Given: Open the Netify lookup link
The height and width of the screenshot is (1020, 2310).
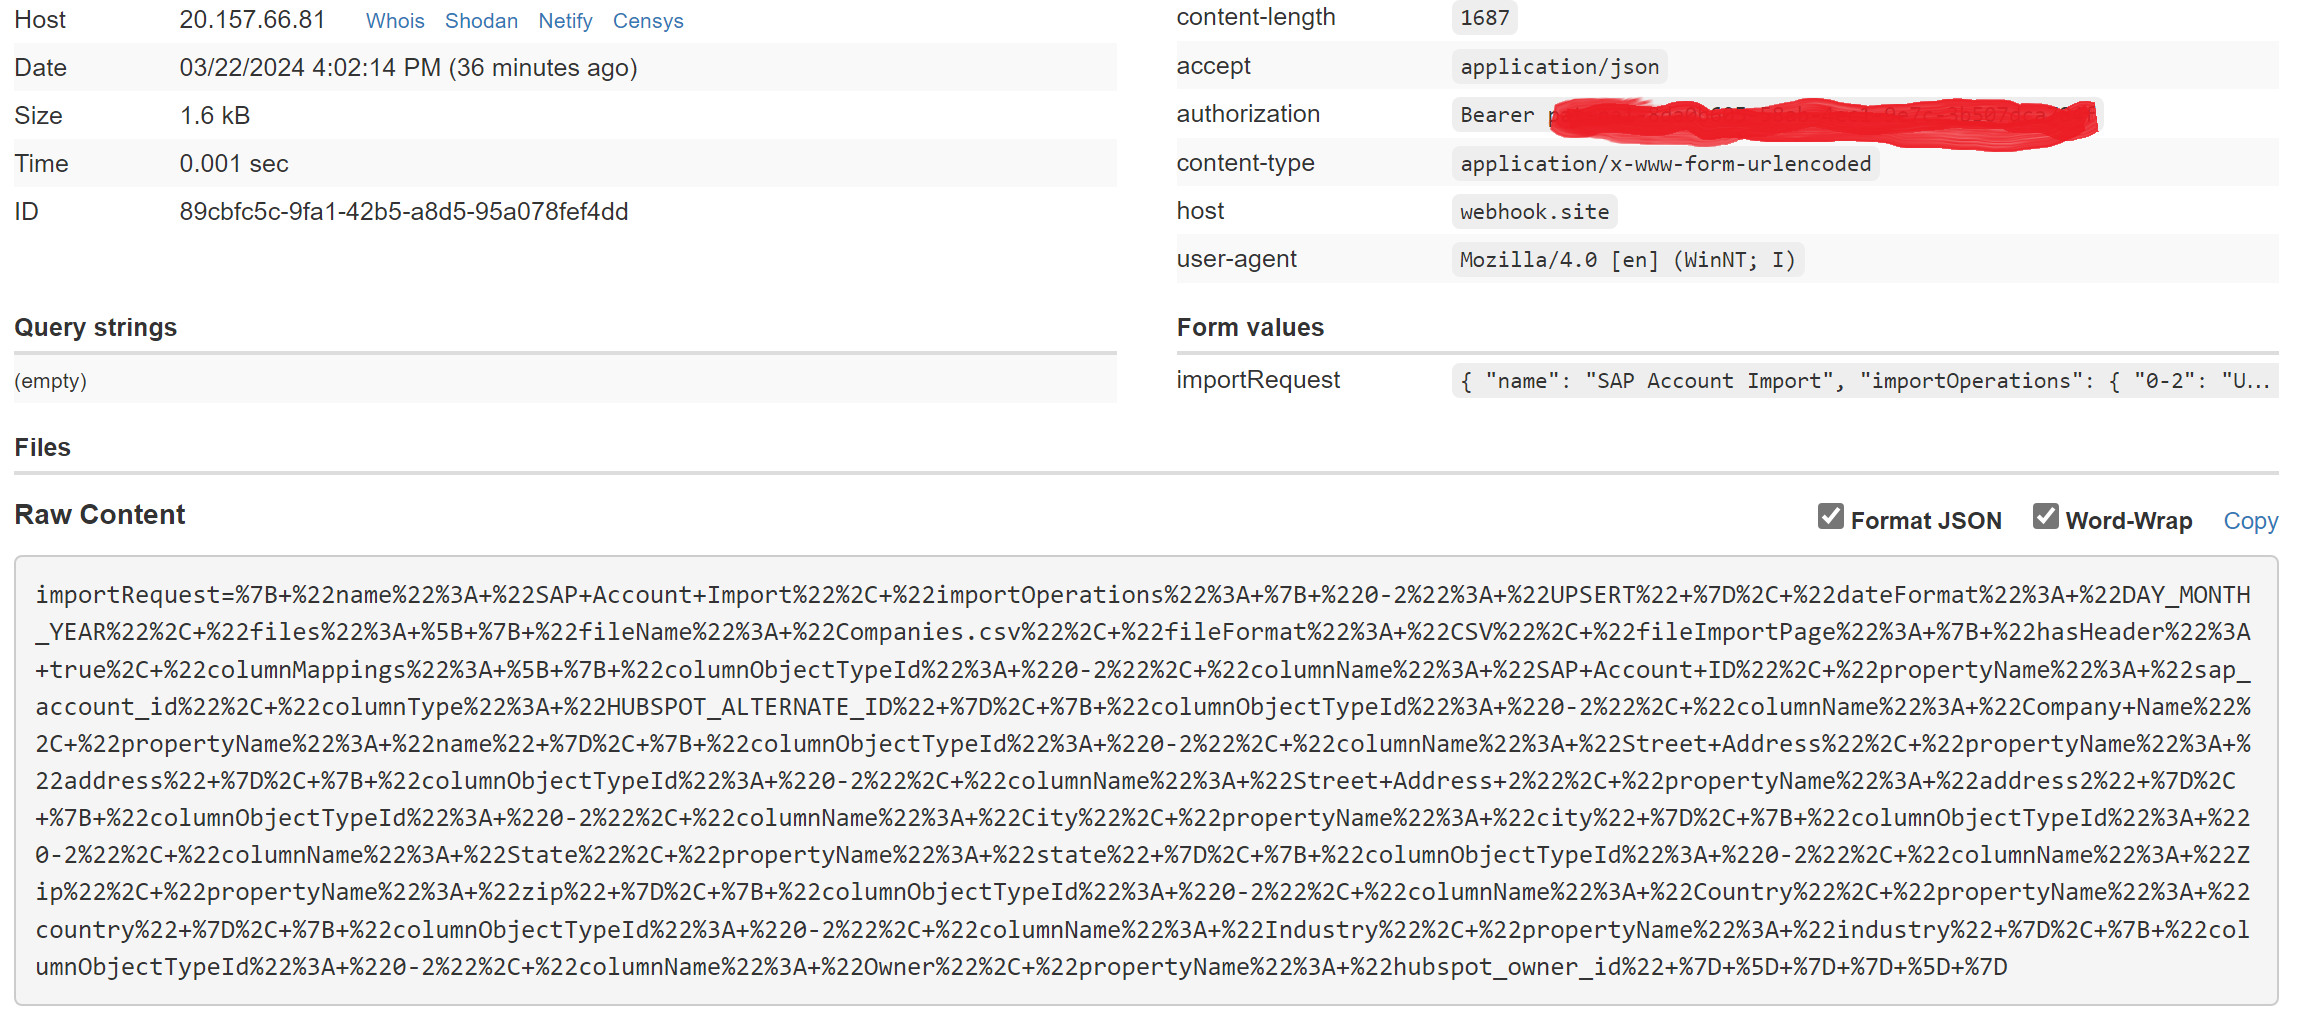Looking at the screenshot, I should (x=565, y=20).
